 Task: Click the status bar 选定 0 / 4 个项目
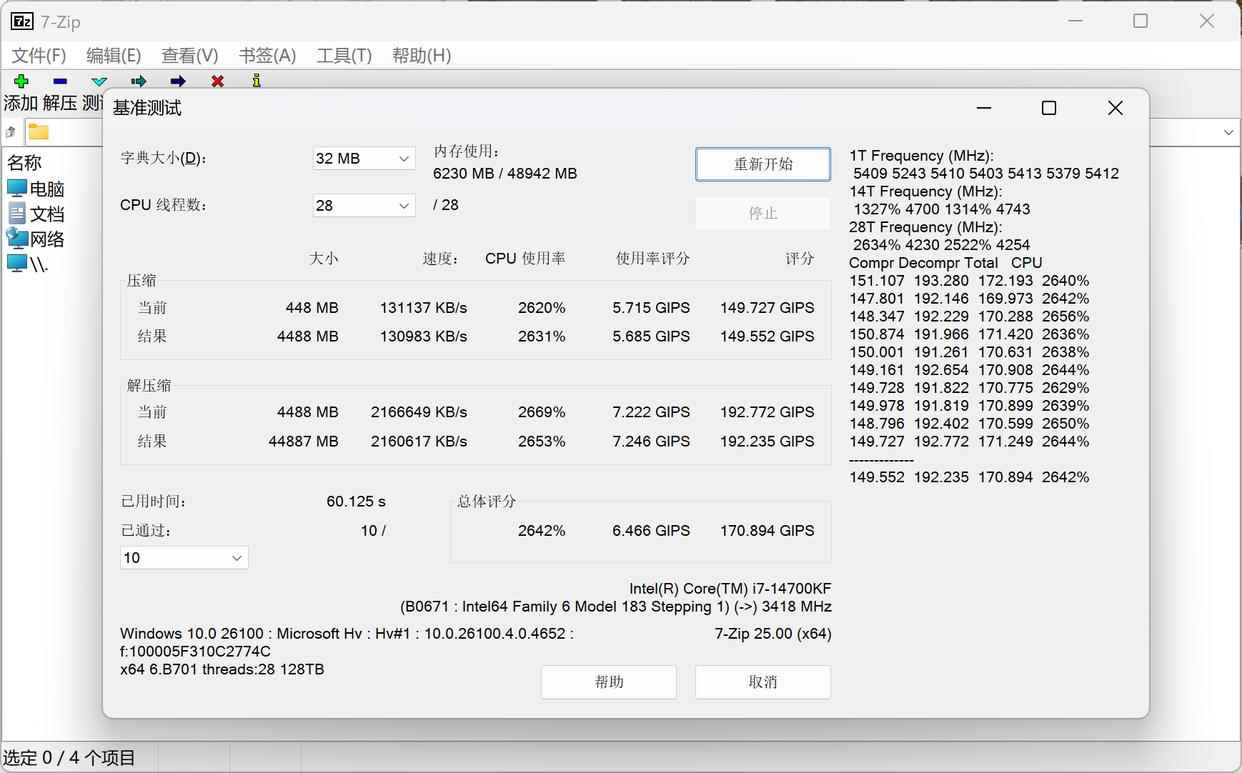tap(69, 758)
